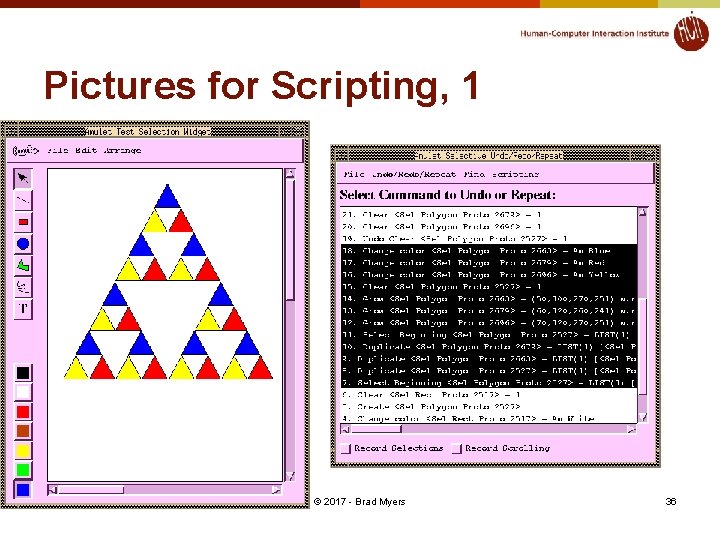This screenshot has width=720, height=540.
Task: Click left arrow of command list horizontal scrollbar
Action: pyautogui.click(x=345, y=429)
